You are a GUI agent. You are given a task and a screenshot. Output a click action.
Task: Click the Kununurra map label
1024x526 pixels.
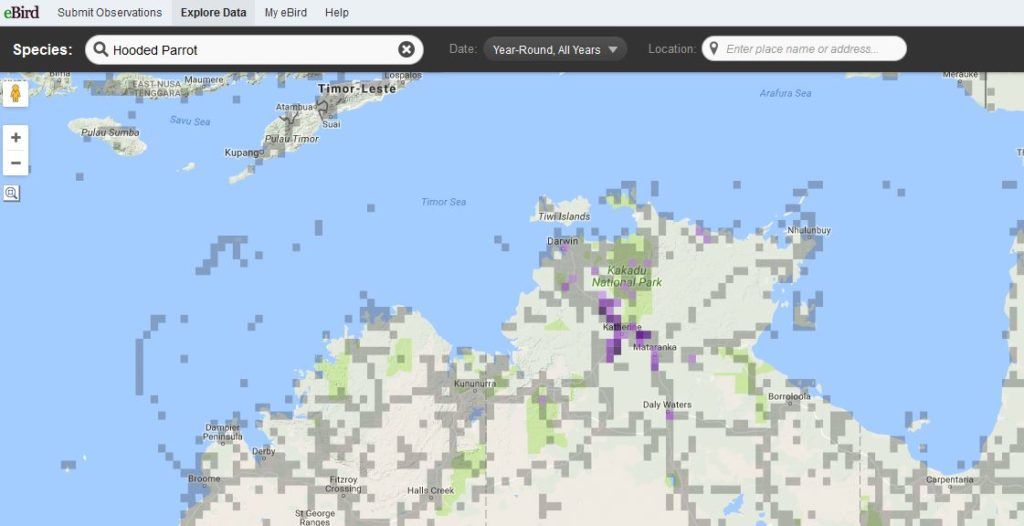475,384
